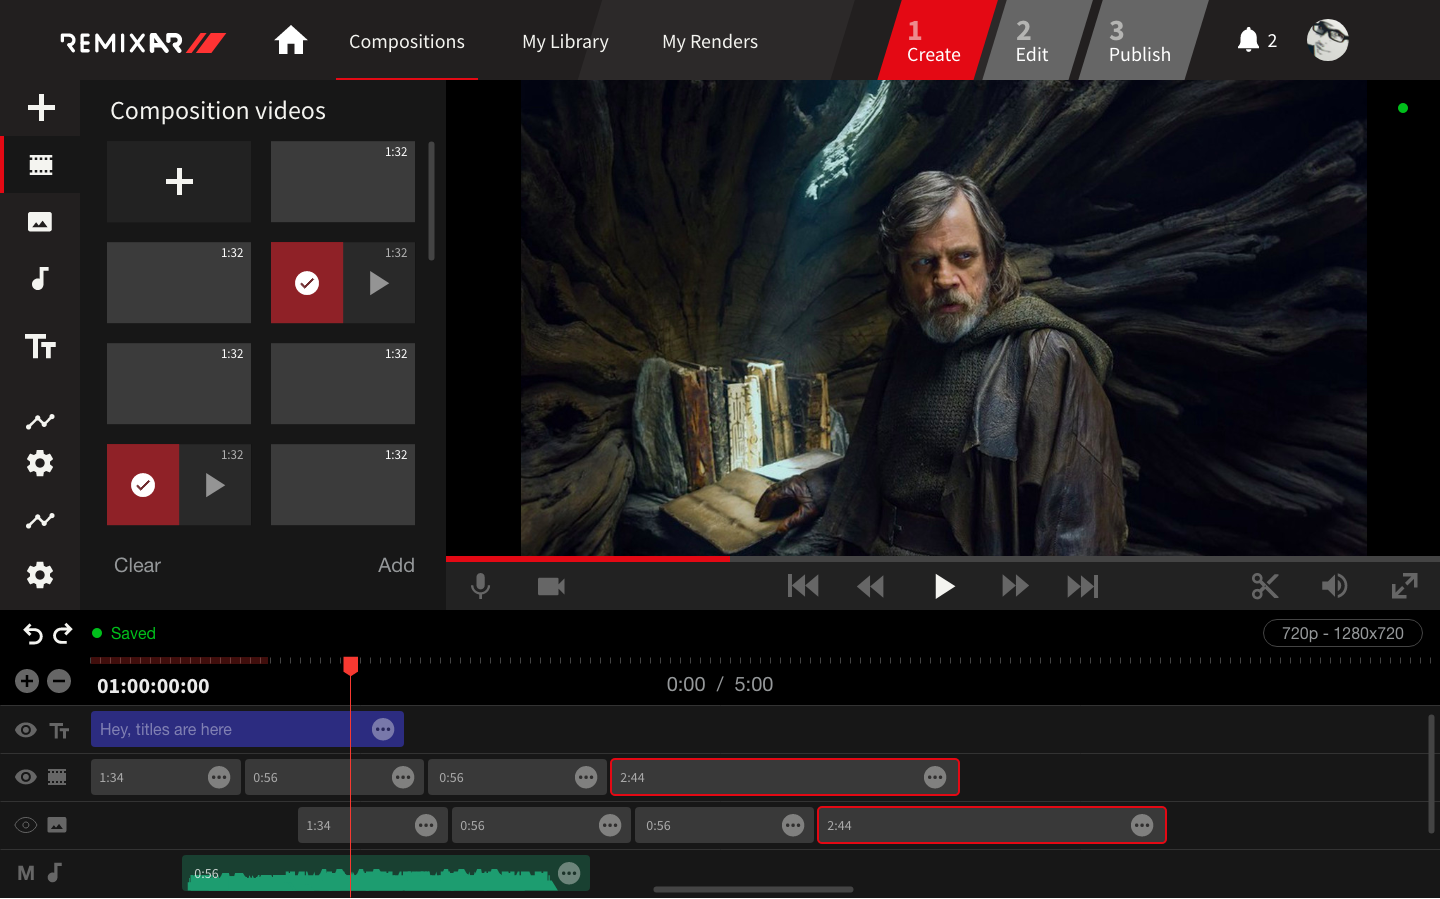Click the plus icon in the sidebar
This screenshot has width=1440, height=899.
click(41, 107)
